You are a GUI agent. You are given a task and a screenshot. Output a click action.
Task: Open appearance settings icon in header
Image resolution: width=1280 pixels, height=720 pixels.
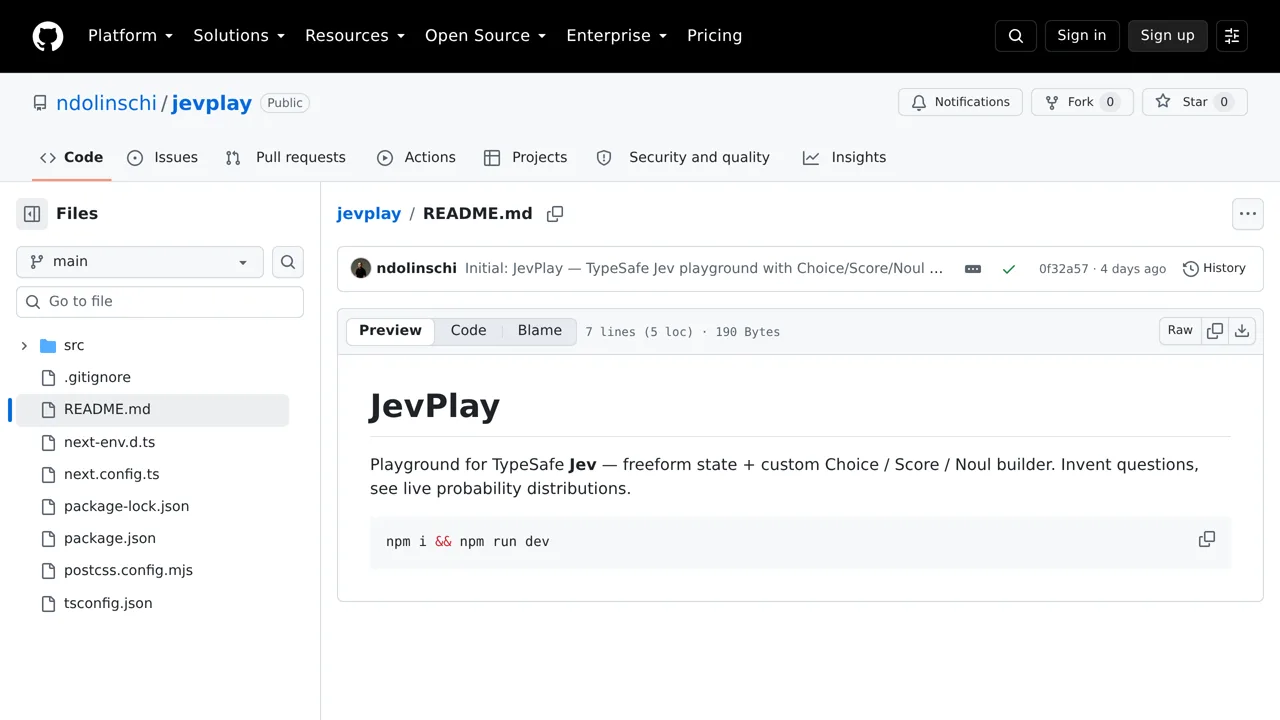tap(1232, 36)
